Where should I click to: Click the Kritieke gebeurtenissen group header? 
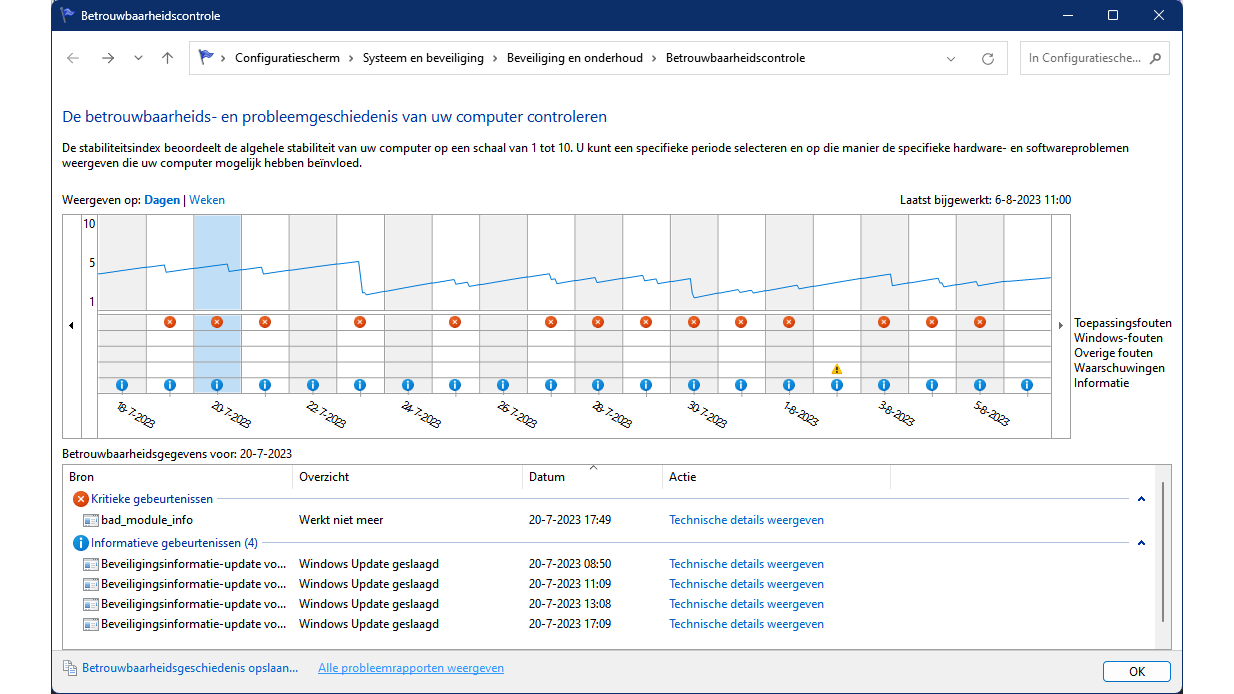(151, 499)
